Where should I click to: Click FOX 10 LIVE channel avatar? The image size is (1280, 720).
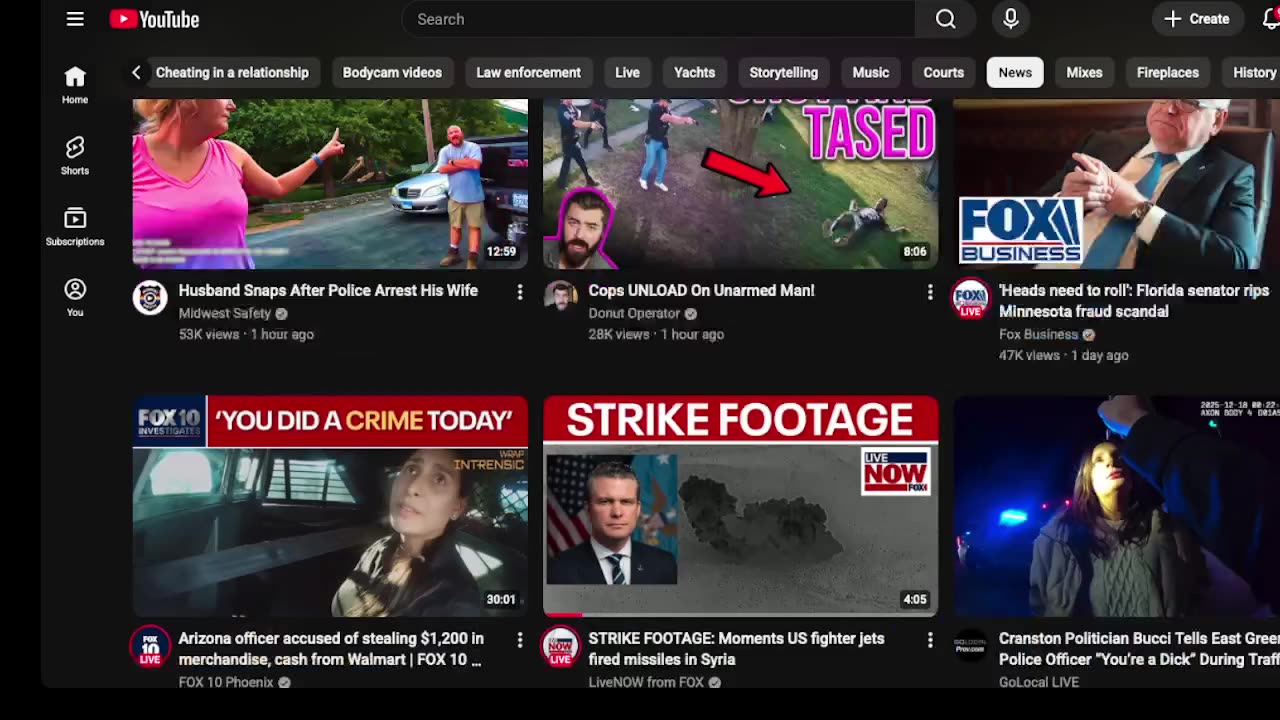(x=150, y=646)
